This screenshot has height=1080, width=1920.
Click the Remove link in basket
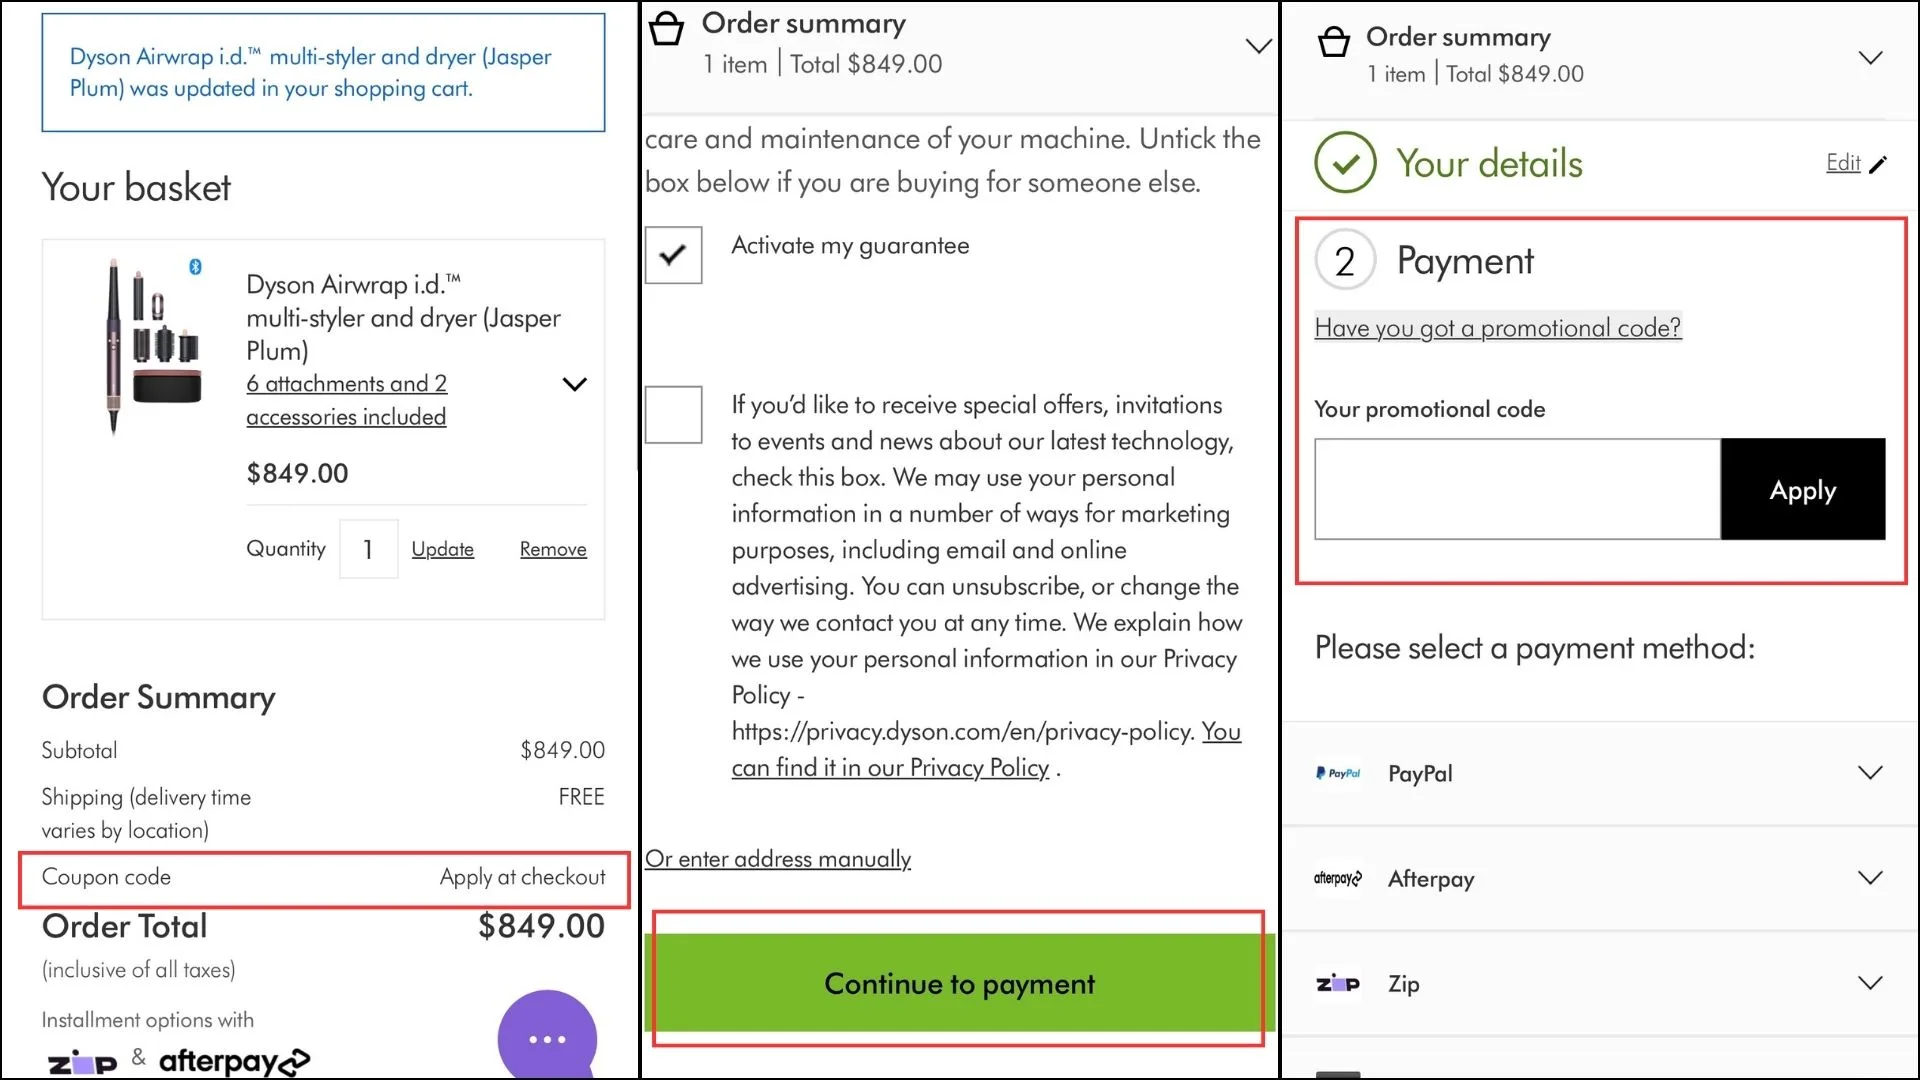pos(553,549)
